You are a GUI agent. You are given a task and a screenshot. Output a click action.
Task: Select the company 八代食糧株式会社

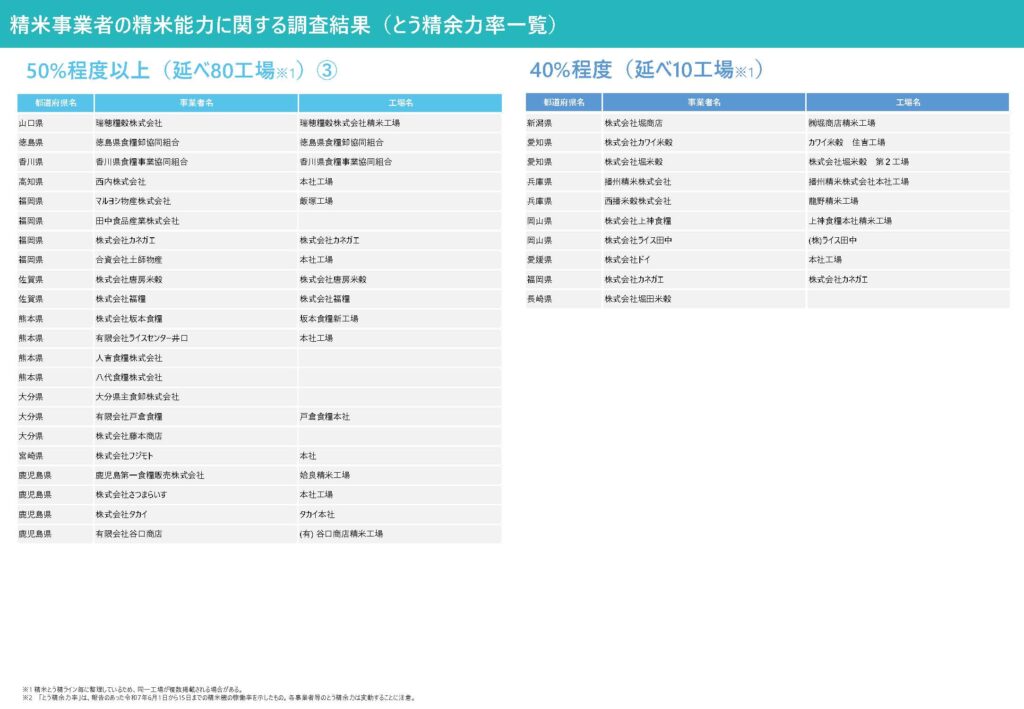[129, 377]
